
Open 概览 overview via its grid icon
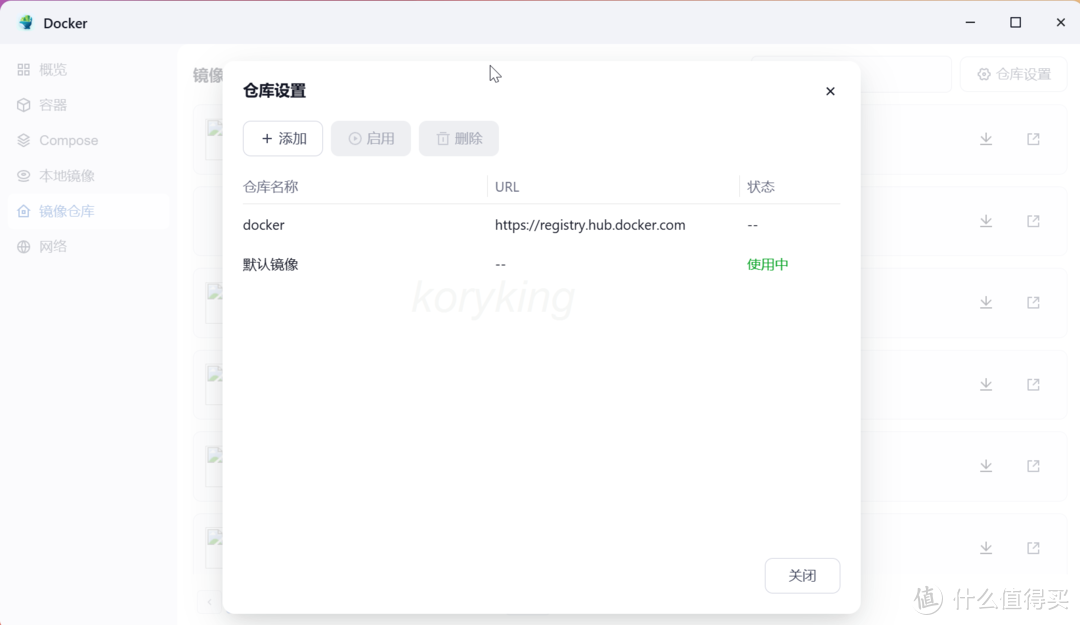click(x=22, y=69)
